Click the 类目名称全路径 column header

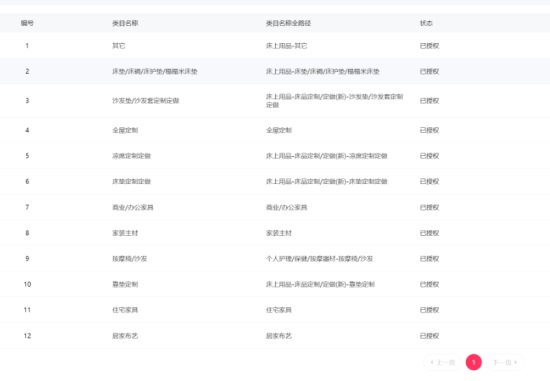(x=288, y=23)
